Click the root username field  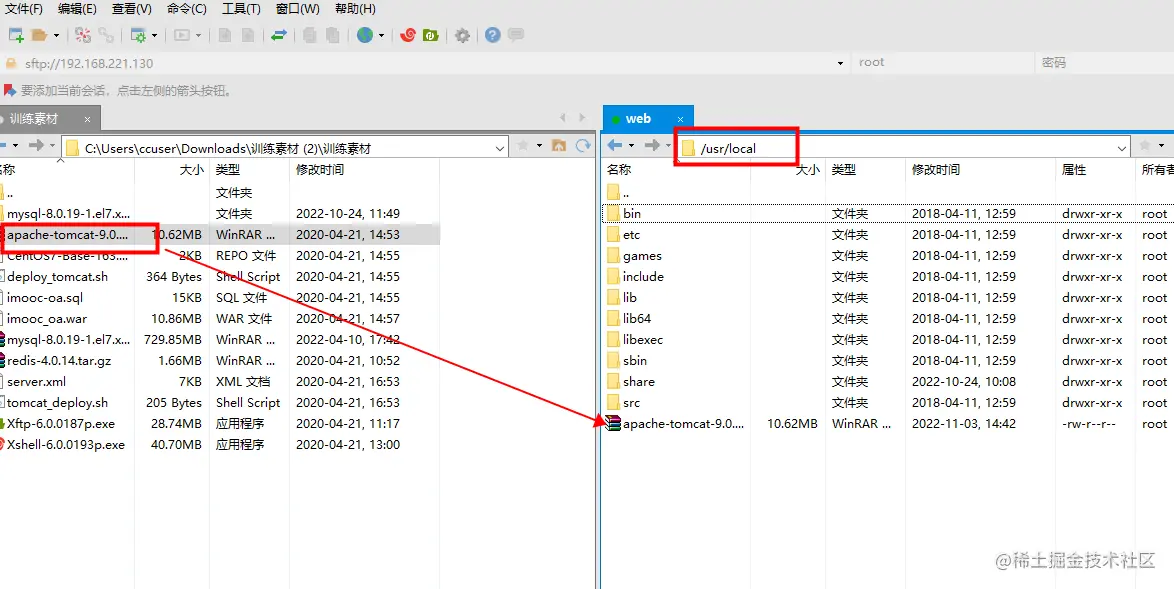point(942,63)
